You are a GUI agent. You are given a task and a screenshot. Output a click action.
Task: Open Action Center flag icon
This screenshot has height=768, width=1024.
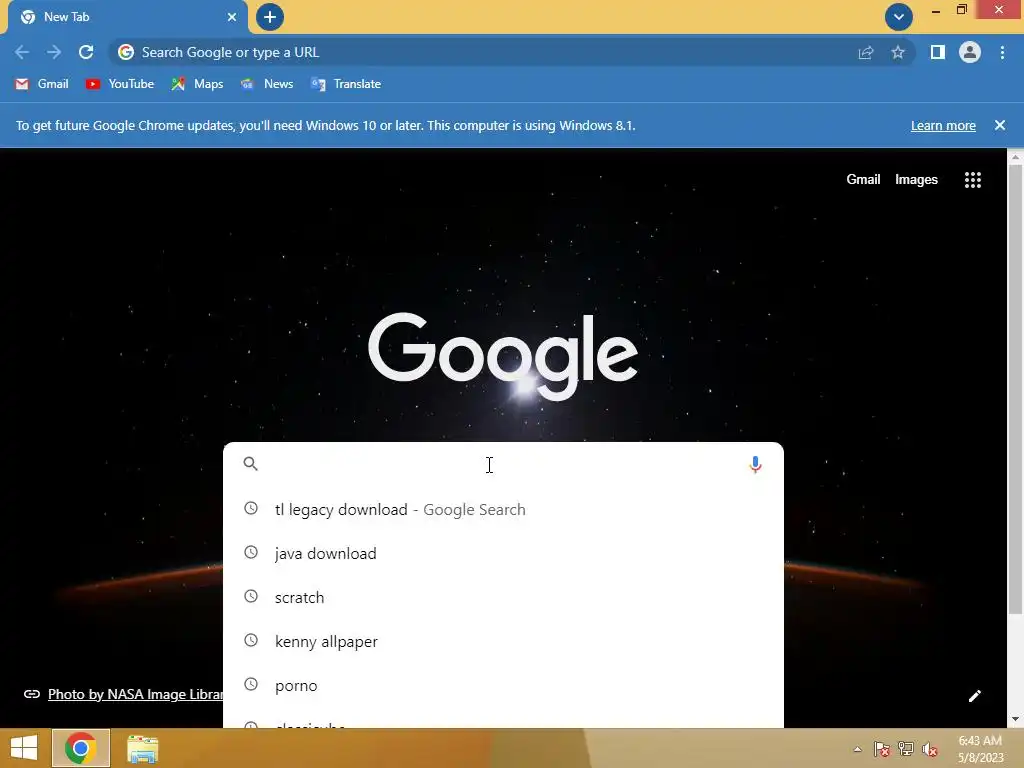[x=882, y=749]
